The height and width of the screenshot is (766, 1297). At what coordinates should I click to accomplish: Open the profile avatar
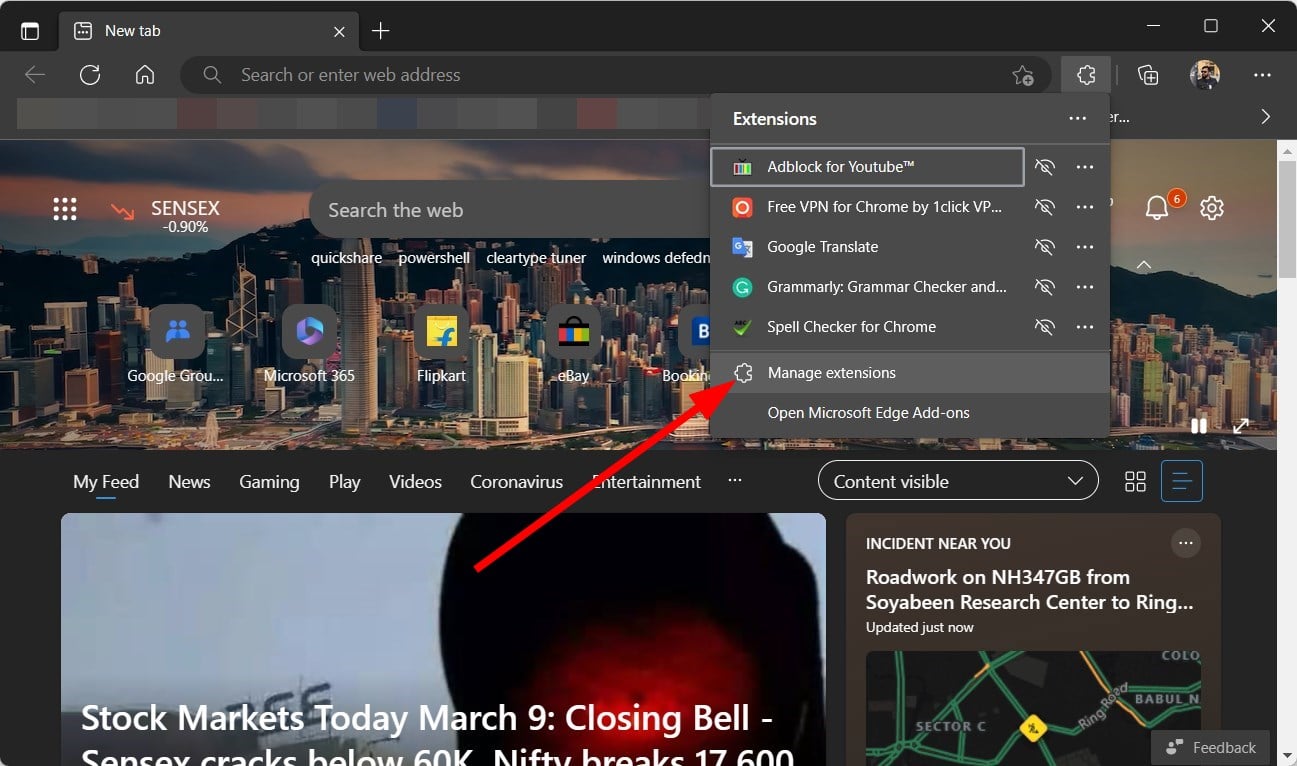point(1205,75)
